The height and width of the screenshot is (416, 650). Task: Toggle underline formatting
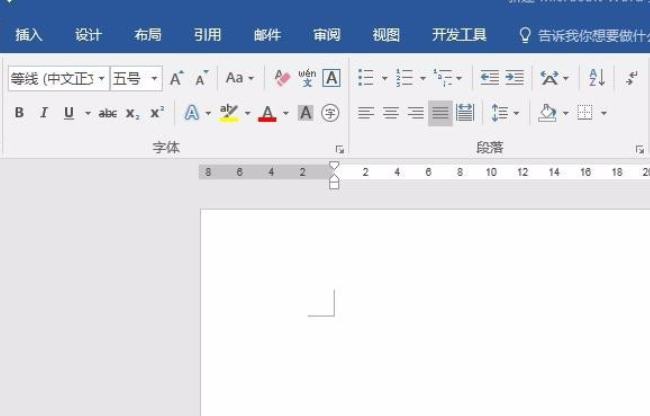point(69,113)
